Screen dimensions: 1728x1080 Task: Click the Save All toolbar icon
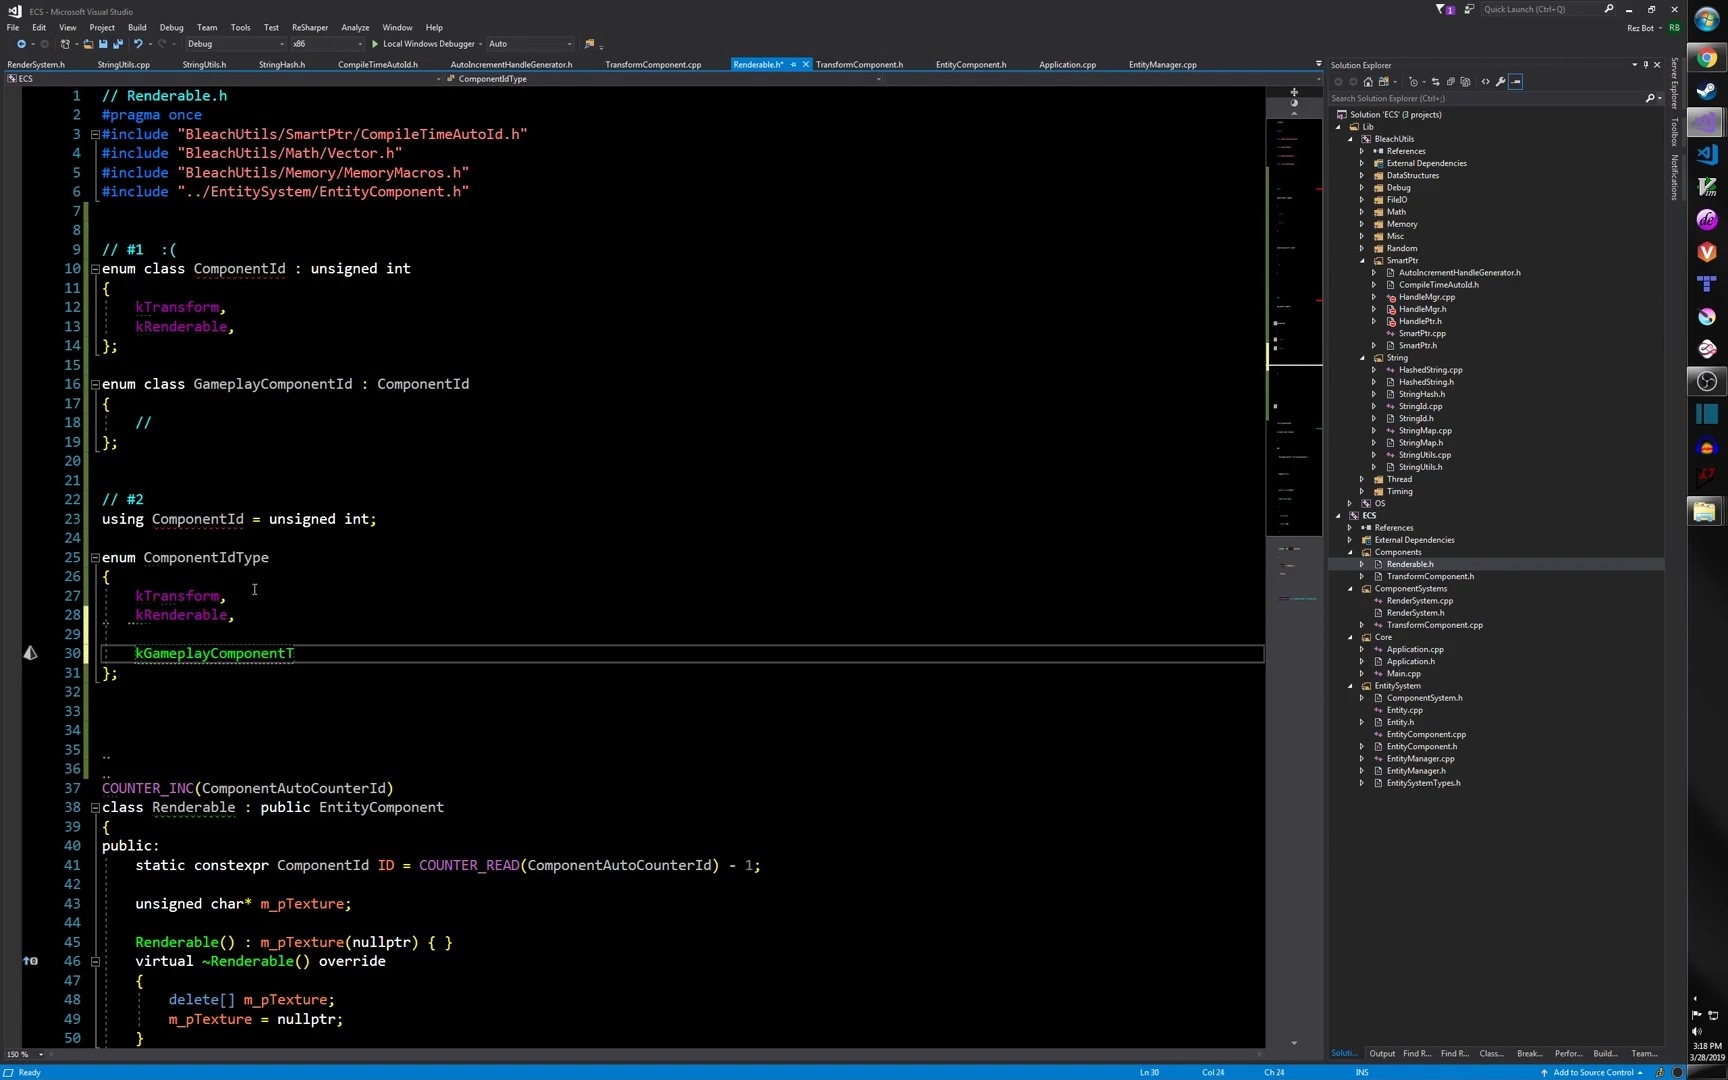[118, 44]
